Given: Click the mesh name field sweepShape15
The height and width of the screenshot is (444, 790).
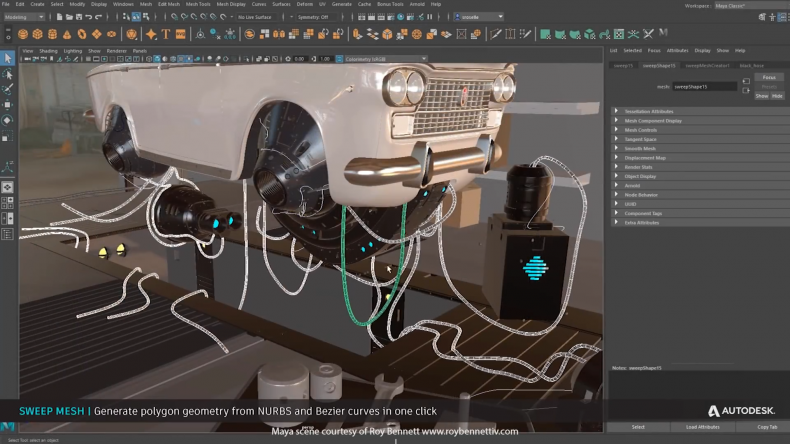Looking at the screenshot, I should tap(704, 86).
